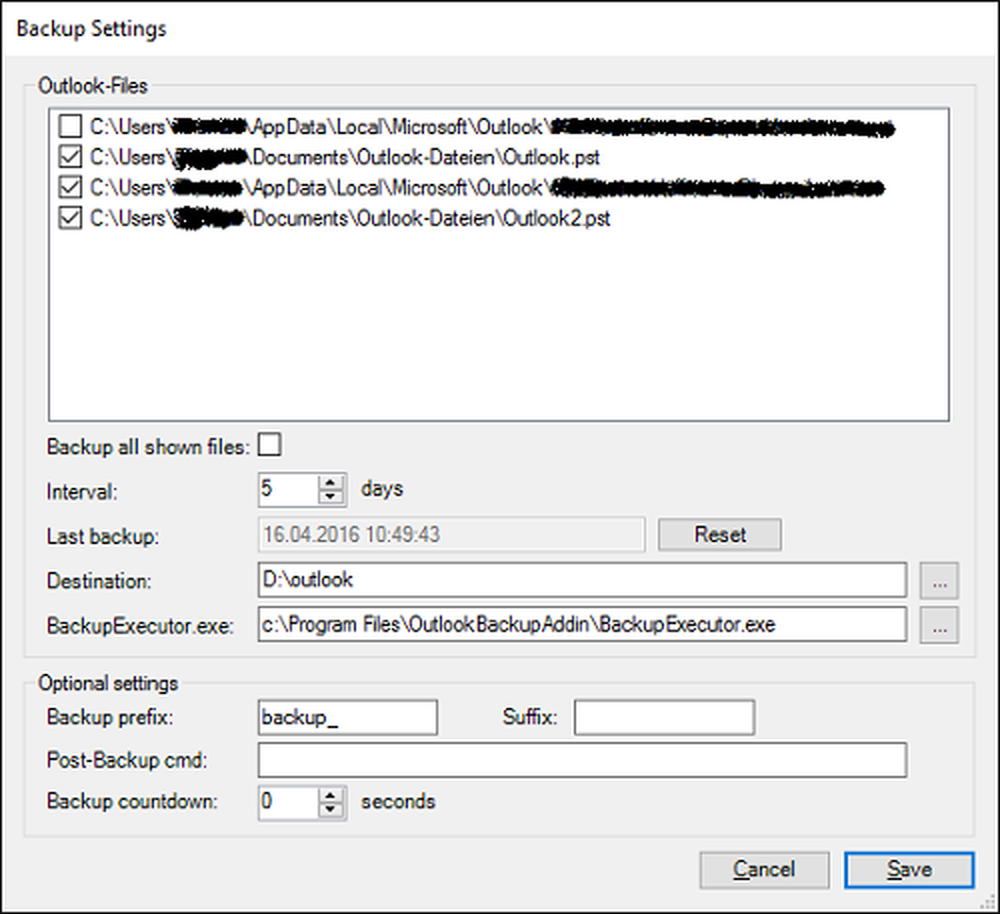This screenshot has width=1000, height=914.
Task: Increase Interval days with up arrow
Action: 330,482
